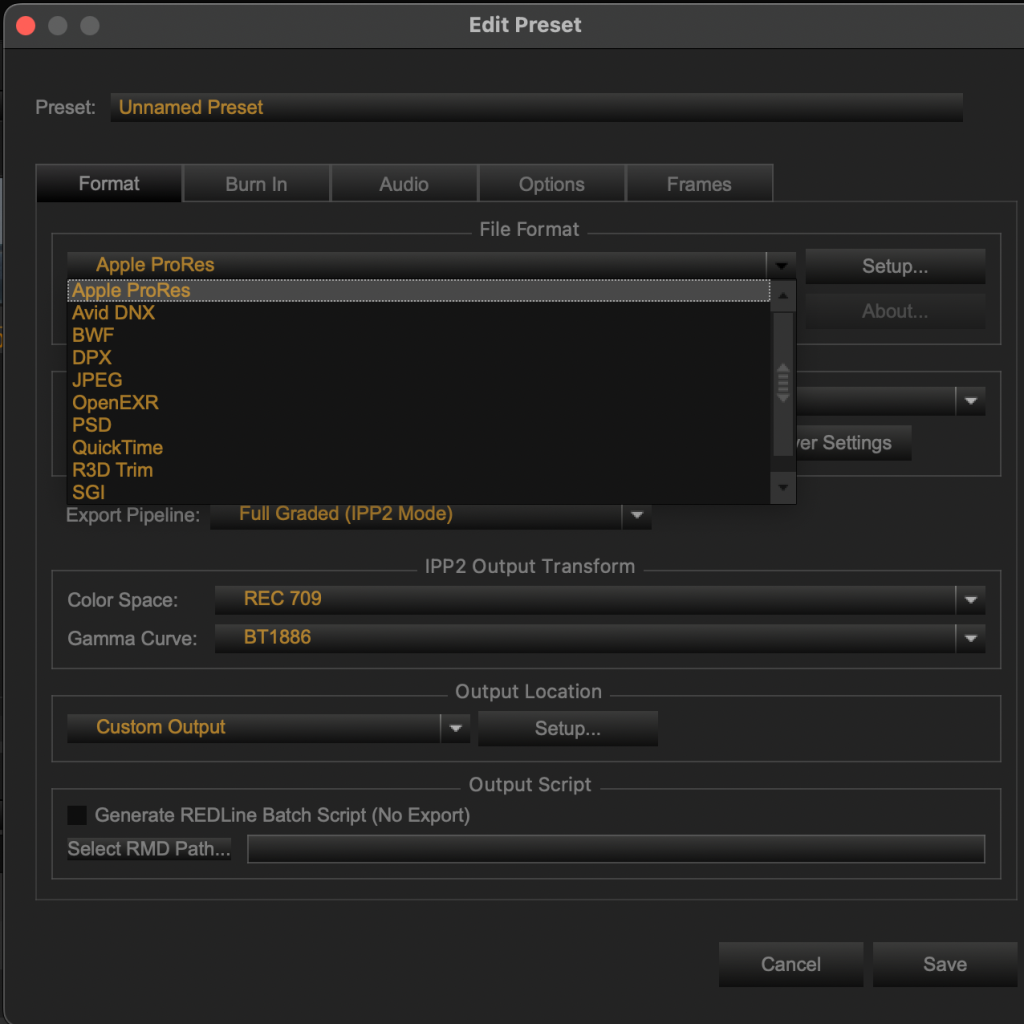
Task: Select QuickTime file format
Action: 419,447
